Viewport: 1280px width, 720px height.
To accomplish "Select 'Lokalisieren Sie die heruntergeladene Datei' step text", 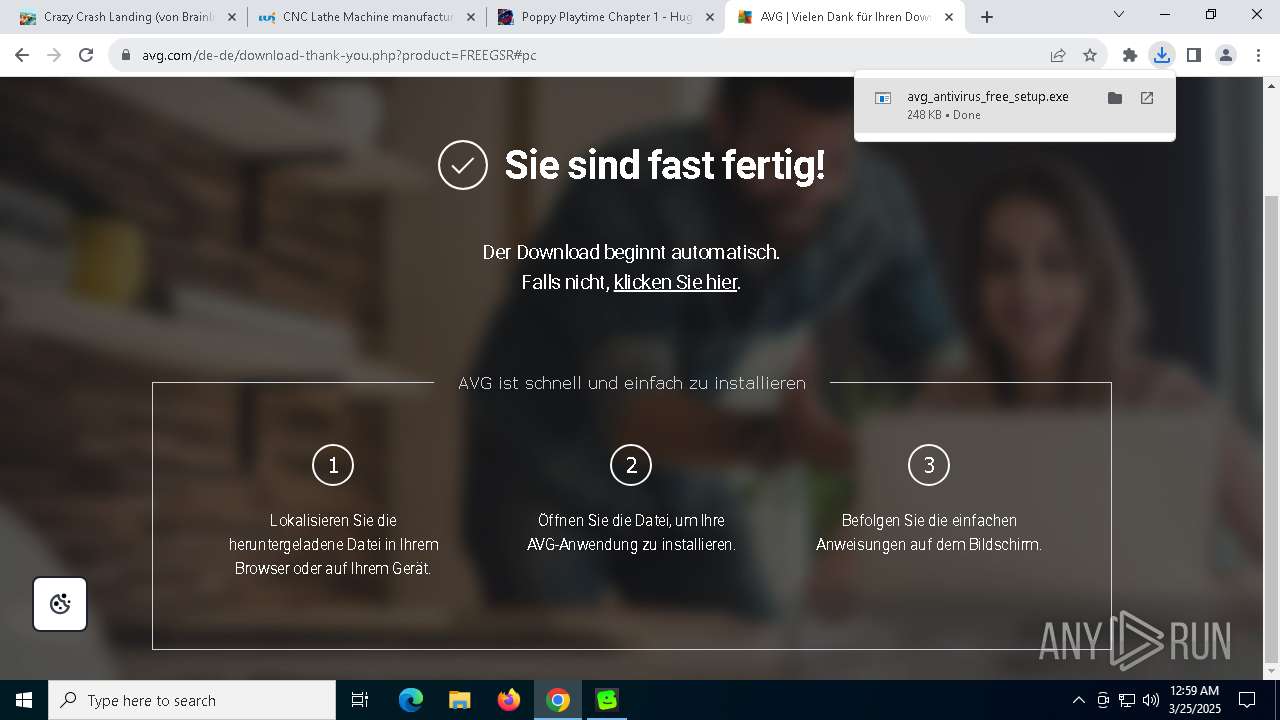I will pyautogui.click(x=333, y=544).
